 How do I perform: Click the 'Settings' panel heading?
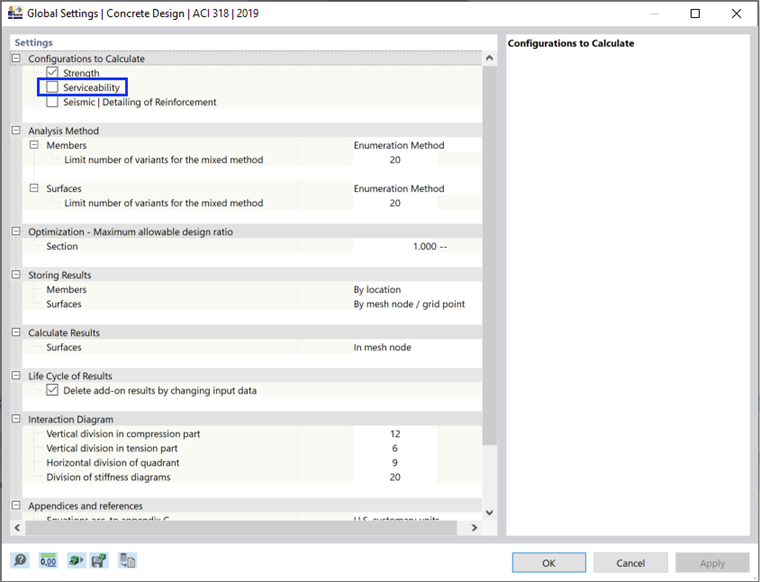click(x=33, y=42)
